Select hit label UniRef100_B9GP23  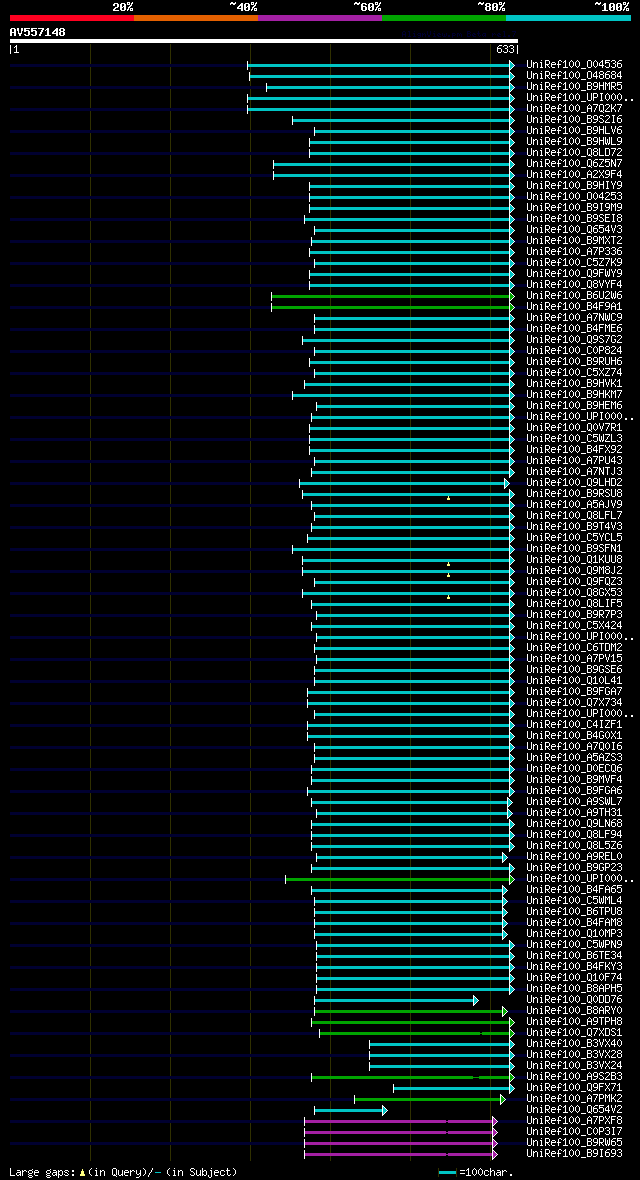click(574, 868)
